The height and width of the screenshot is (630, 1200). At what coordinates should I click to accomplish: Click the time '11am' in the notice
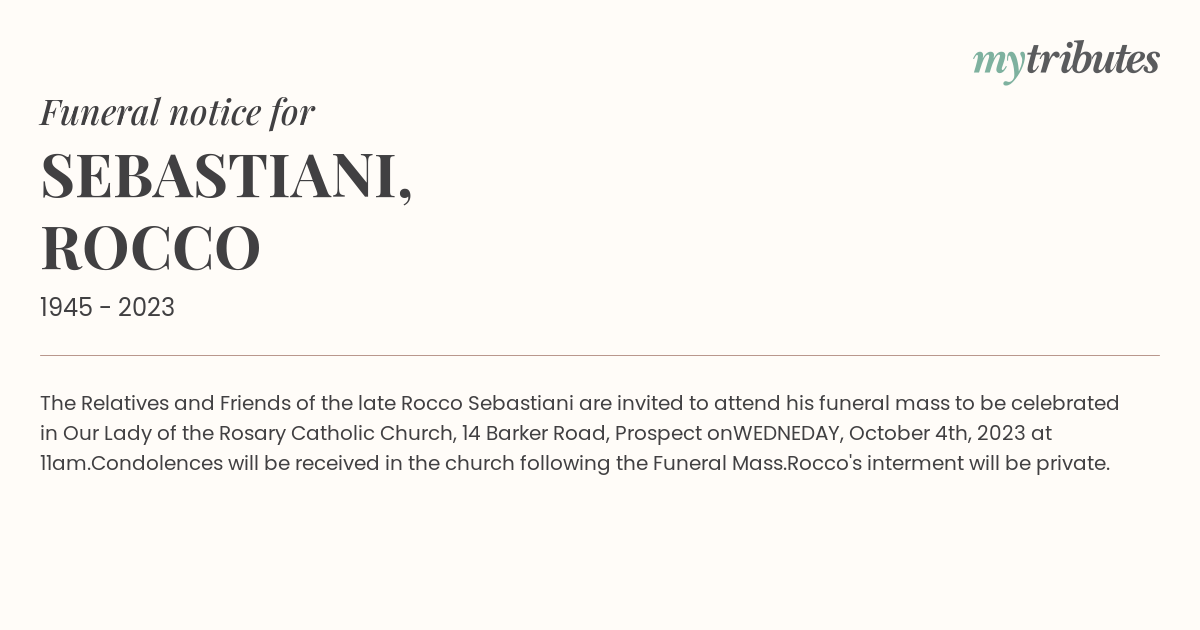(x=65, y=463)
